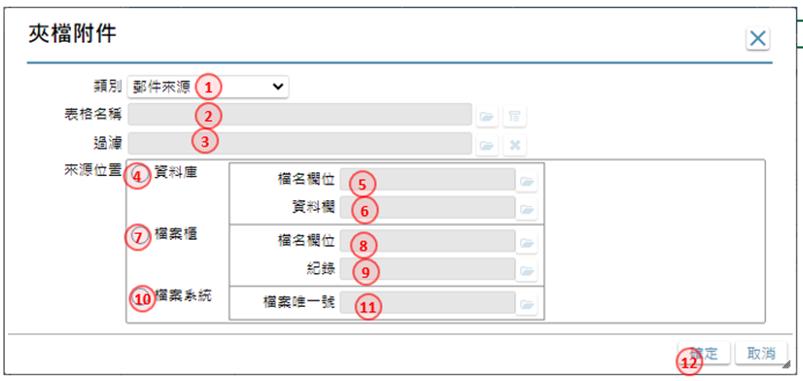Screen dimensions: 803x381
Task: Browse 檔名欄位 under 檔案櫃 section
Action: click(x=527, y=243)
